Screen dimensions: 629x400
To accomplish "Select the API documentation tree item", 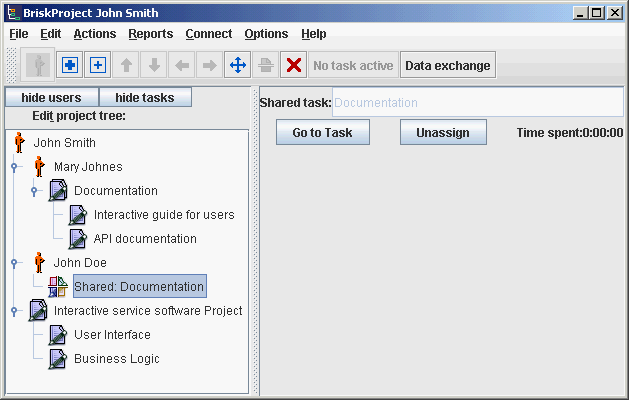I will coord(144,239).
